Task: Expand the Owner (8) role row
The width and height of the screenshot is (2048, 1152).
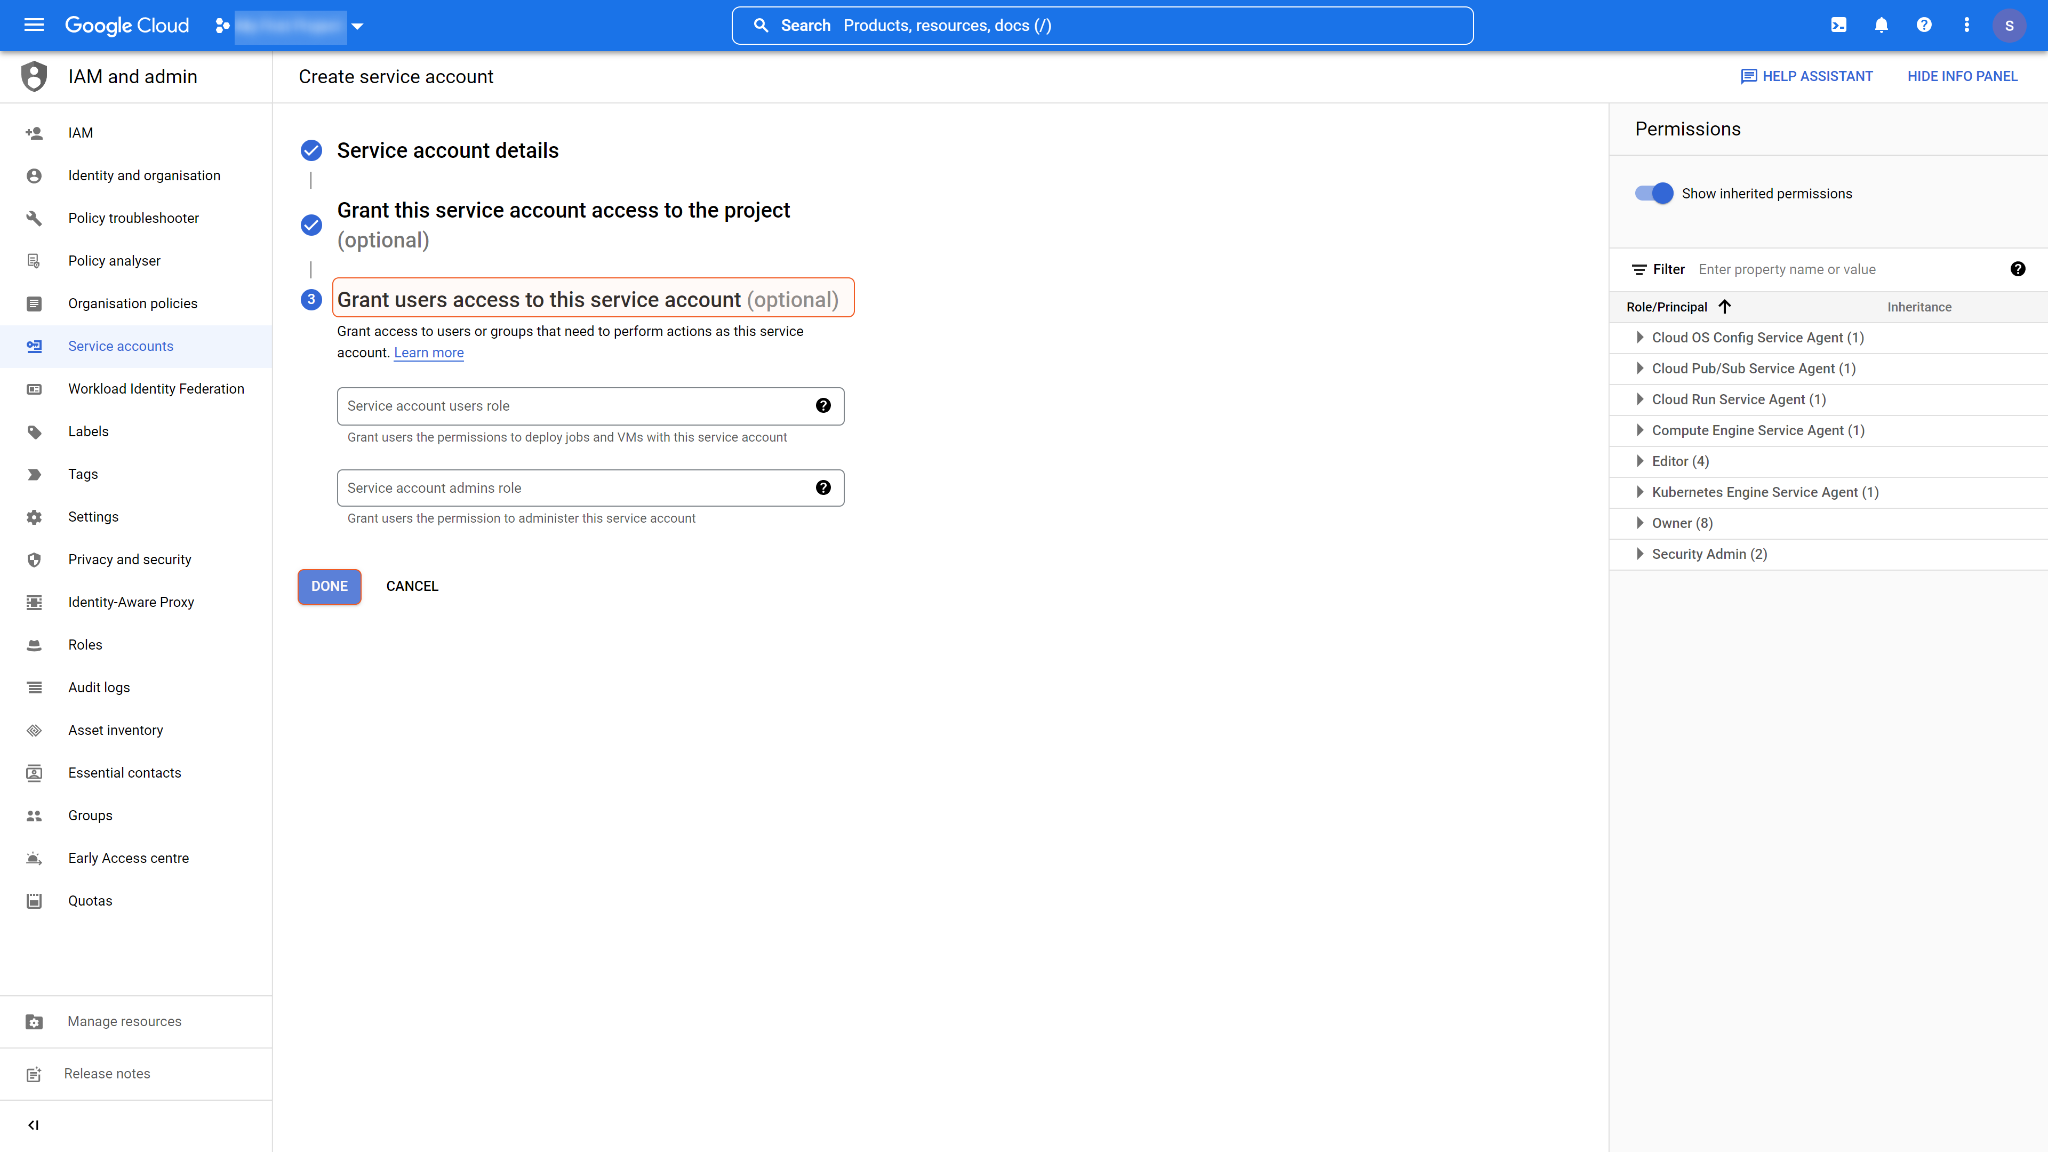Action: (1639, 523)
